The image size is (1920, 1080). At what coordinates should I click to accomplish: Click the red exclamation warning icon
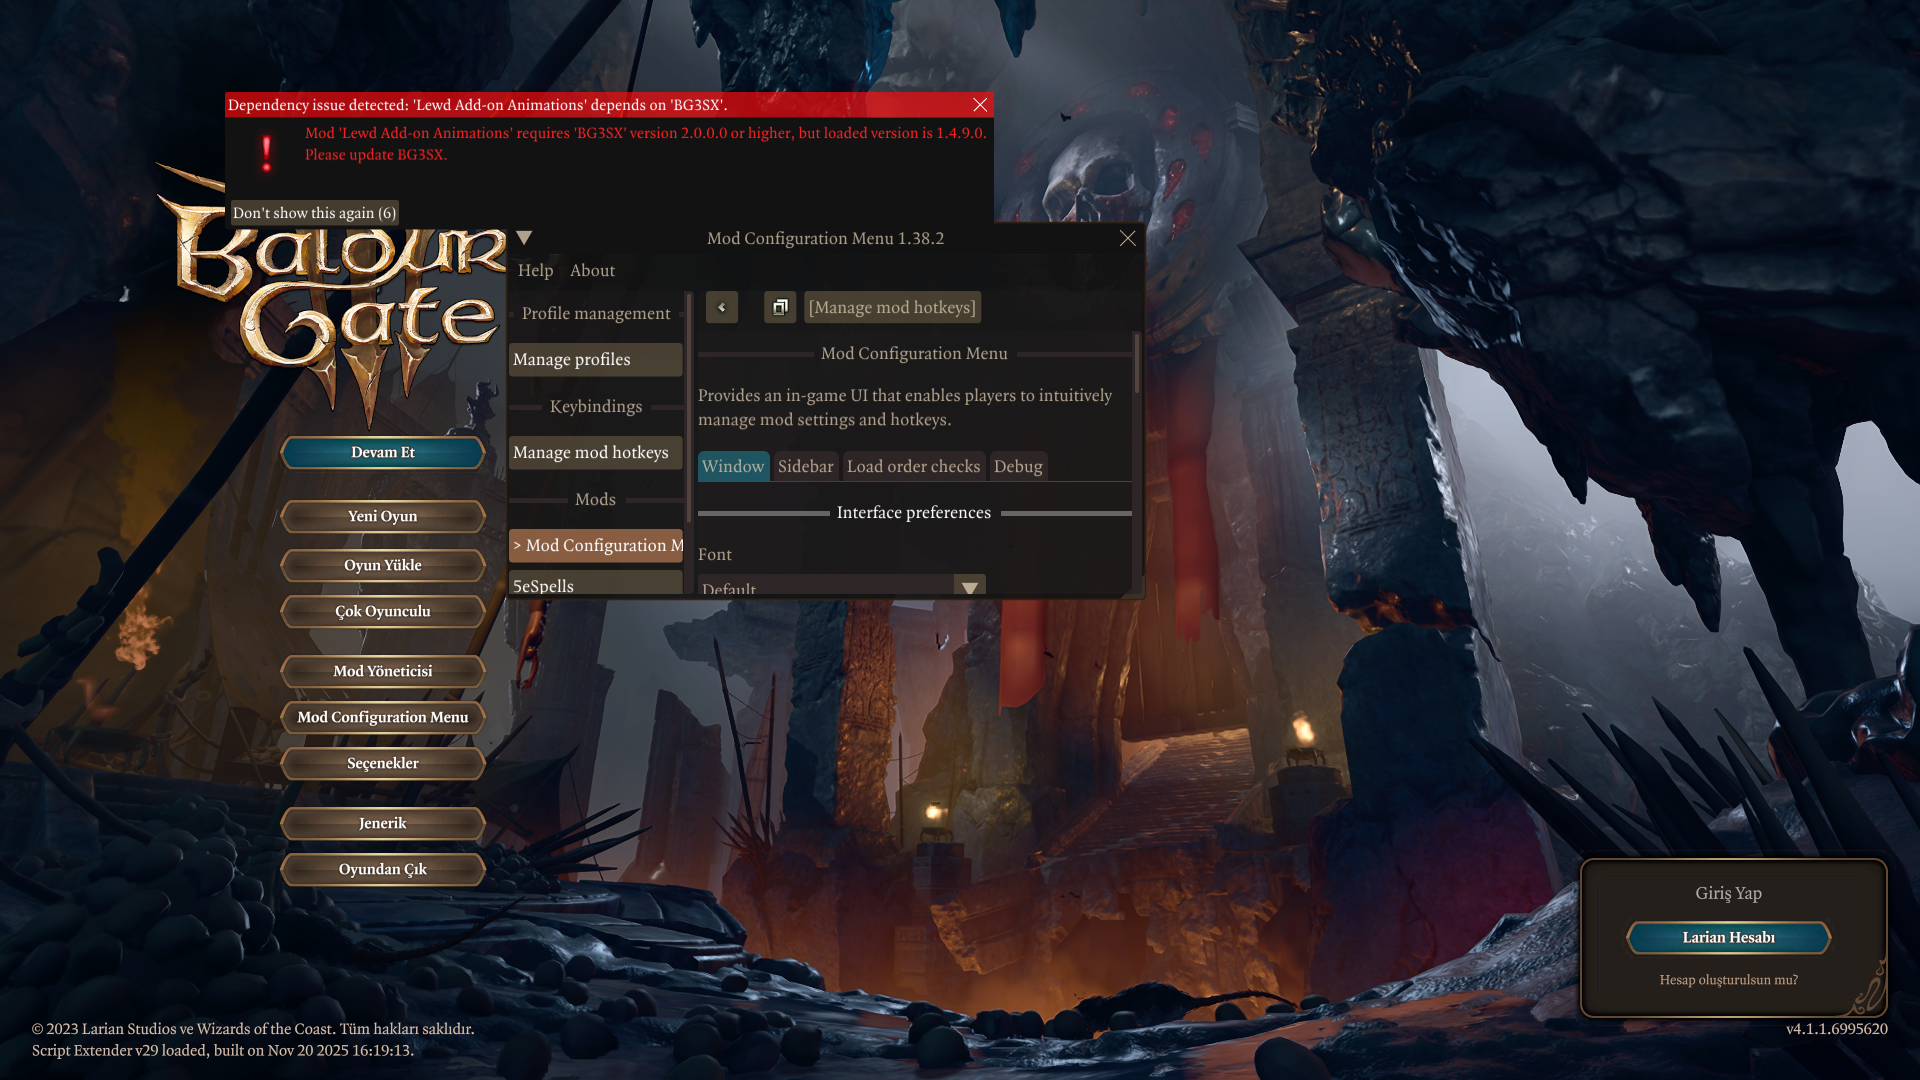tap(266, 153)
